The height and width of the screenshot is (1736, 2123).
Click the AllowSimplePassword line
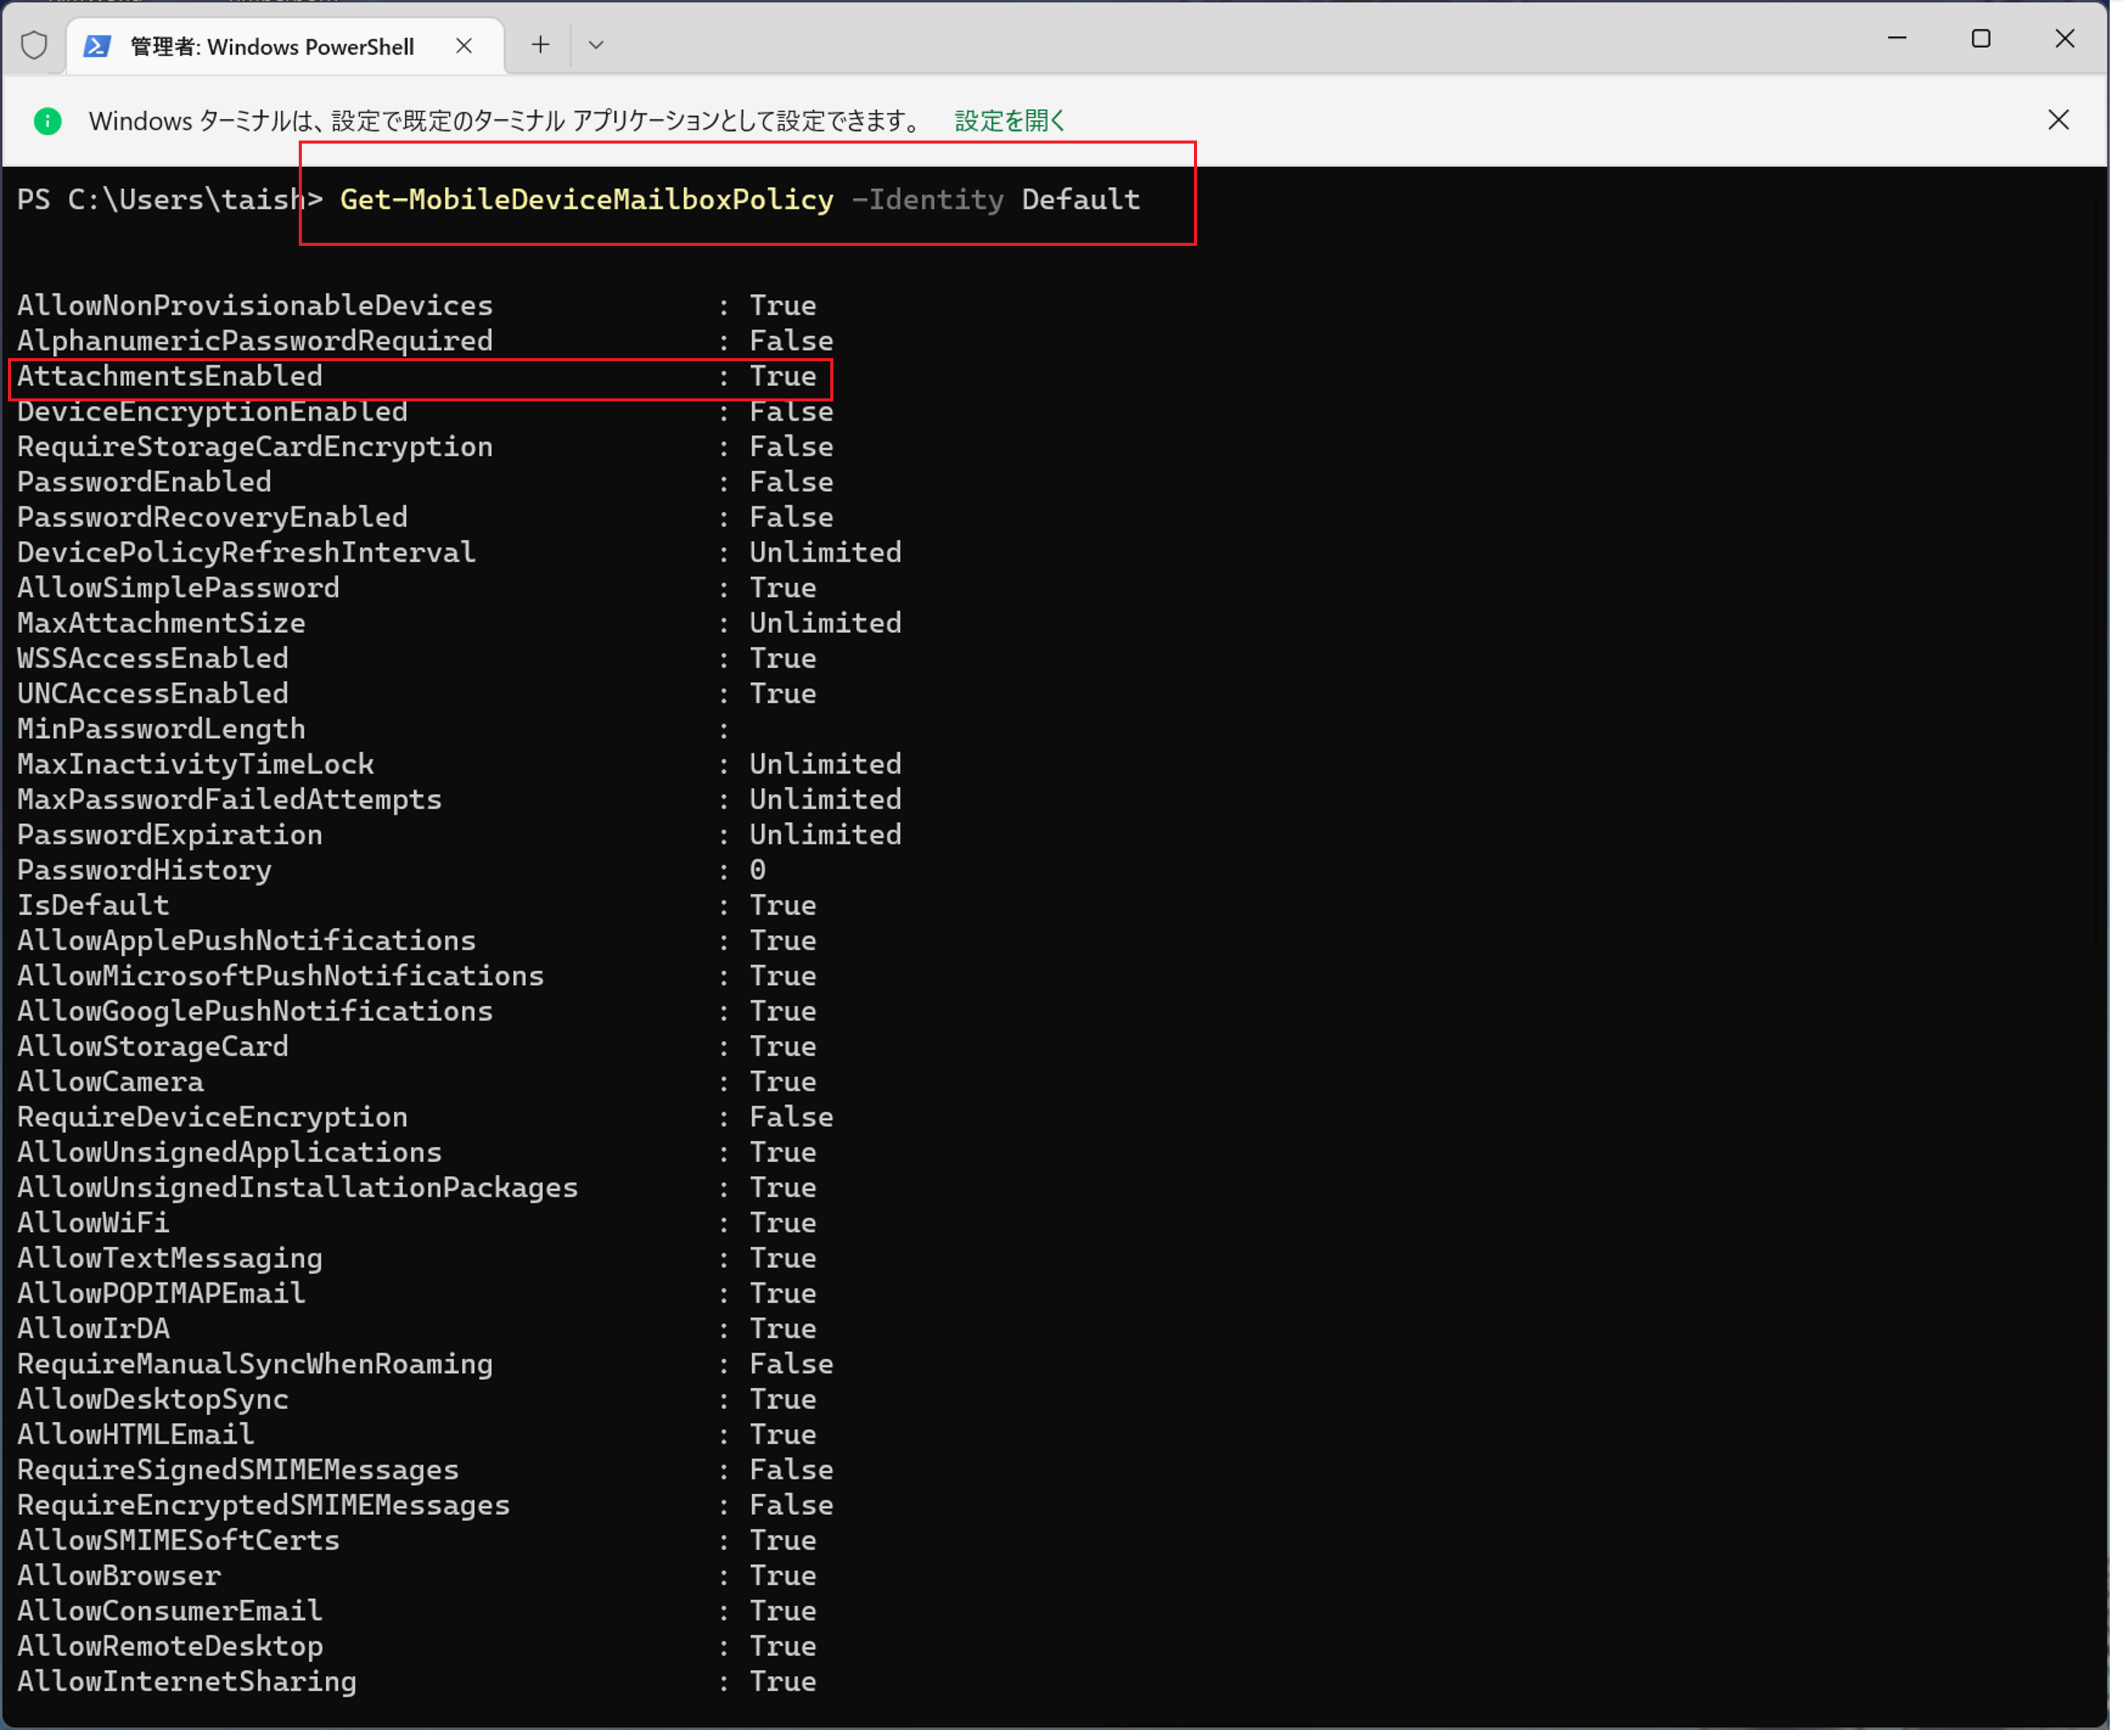coord(417,589)
